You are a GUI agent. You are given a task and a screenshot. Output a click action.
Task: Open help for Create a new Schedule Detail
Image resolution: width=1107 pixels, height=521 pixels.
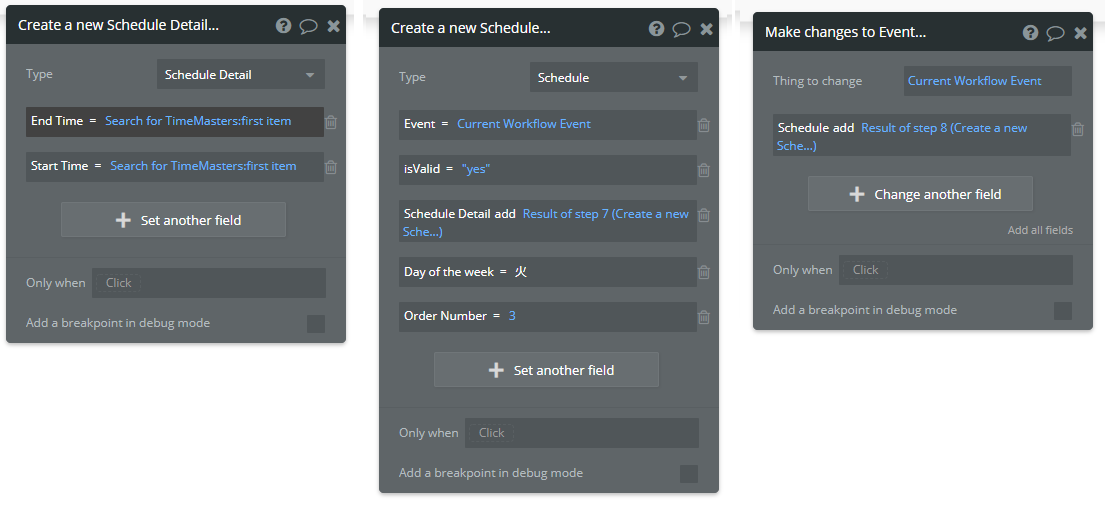pyautogui.click(x=284, y=26)
